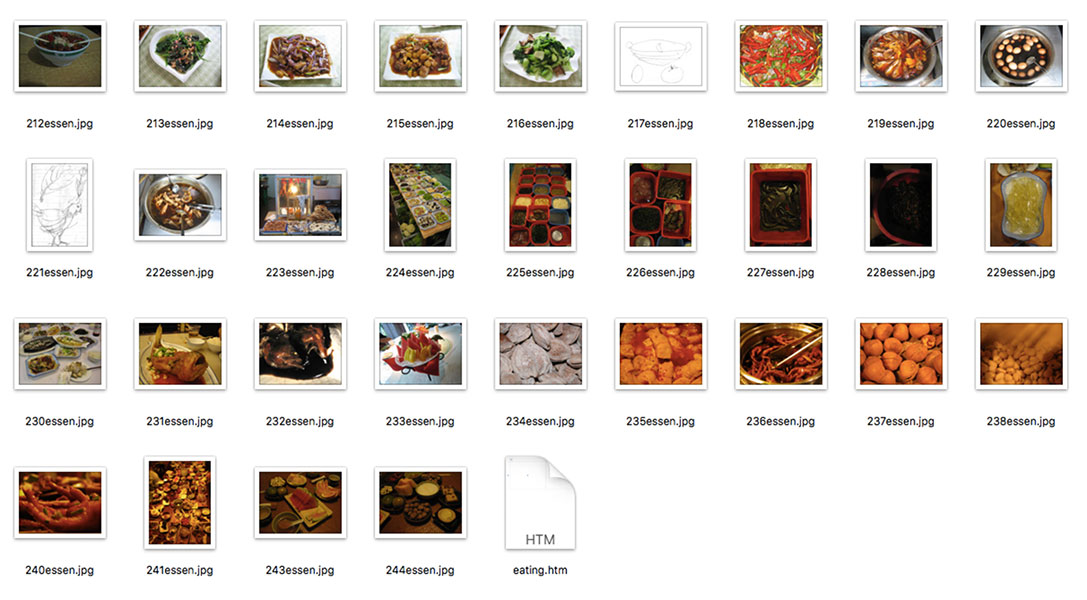Click the 244essen.jpg thumbnail
The width and height of the screenshot is (1087, 600).
click(x=420, y=502)
